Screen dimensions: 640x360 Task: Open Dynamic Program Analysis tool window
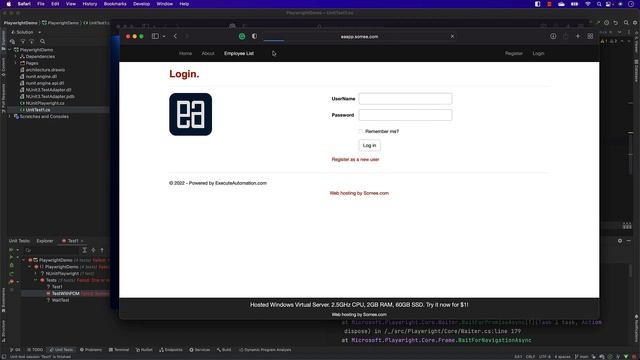265,350
